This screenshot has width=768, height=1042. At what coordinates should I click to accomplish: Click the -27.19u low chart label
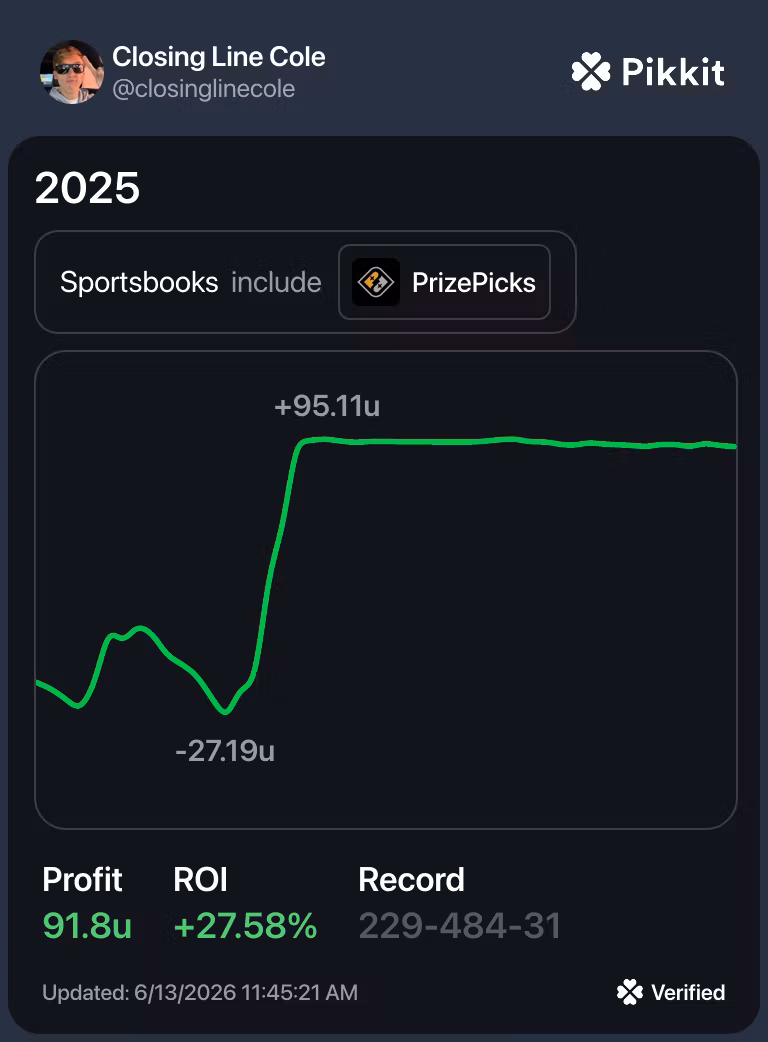pos(225,751)
